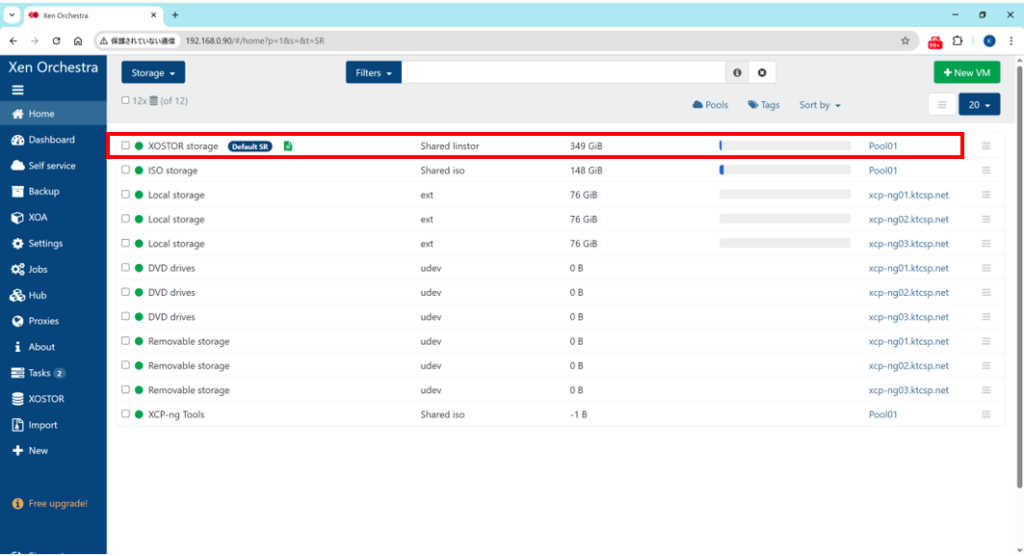Click the XOSTOR storage usage bar

[x=784, y=146]
